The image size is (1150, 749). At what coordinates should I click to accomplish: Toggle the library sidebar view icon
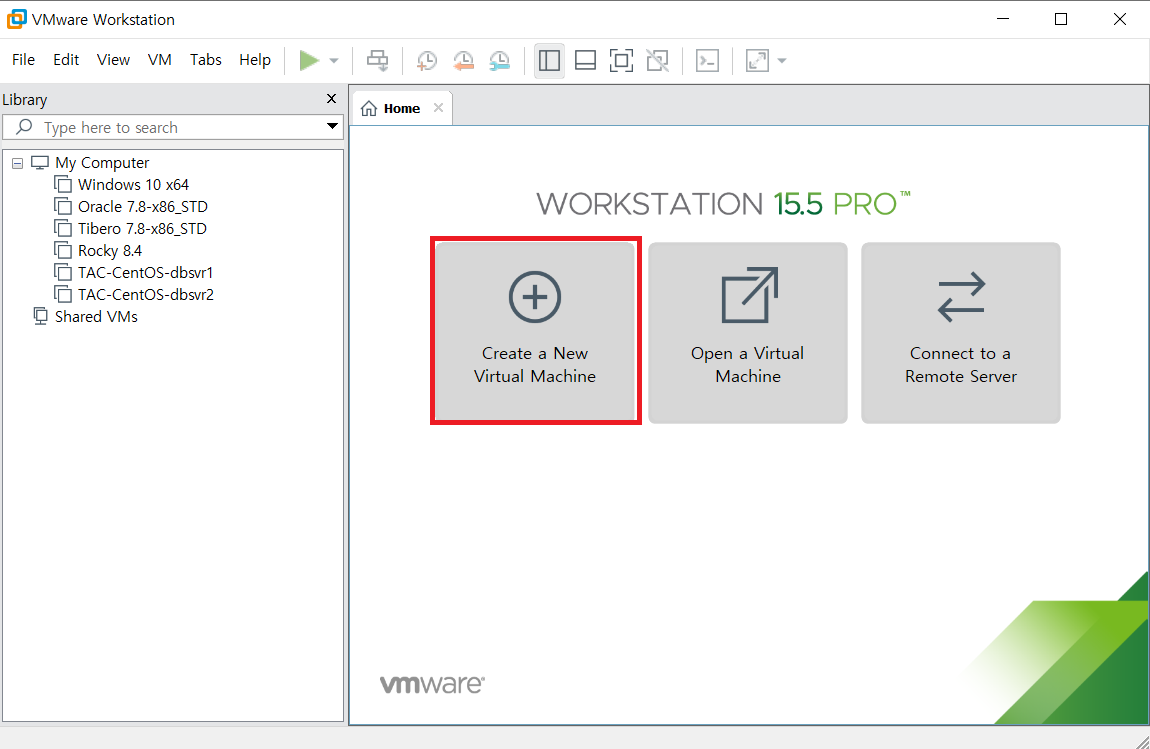549,60
